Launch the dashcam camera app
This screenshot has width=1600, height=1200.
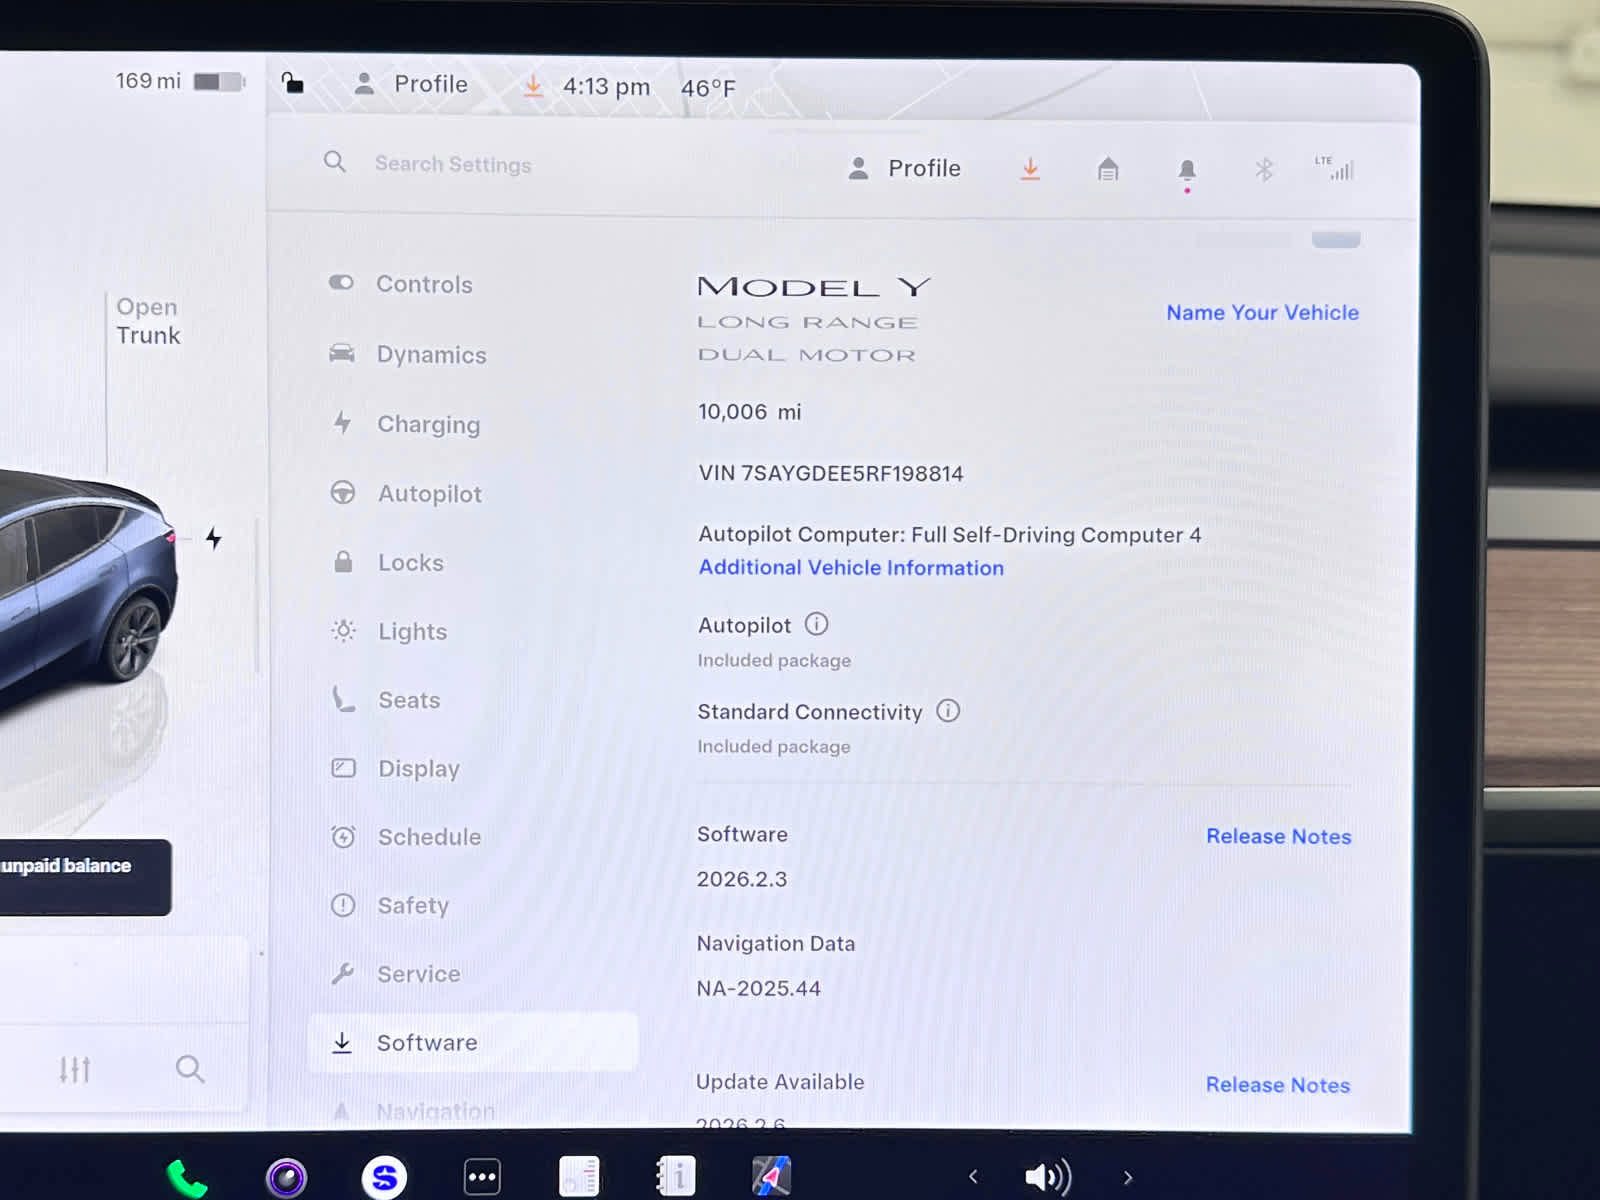pos(286,1177)
